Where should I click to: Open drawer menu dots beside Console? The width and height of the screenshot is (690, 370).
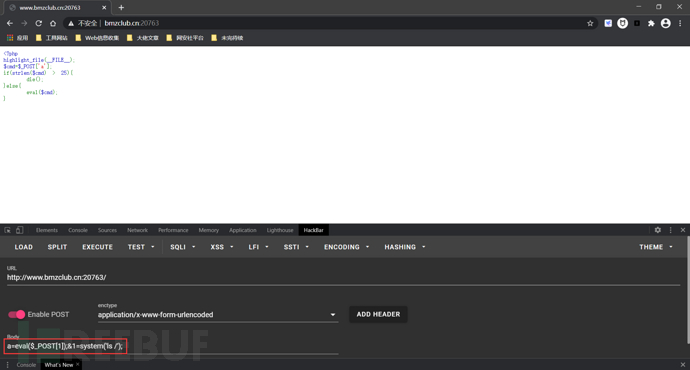(x=7, y=365)
